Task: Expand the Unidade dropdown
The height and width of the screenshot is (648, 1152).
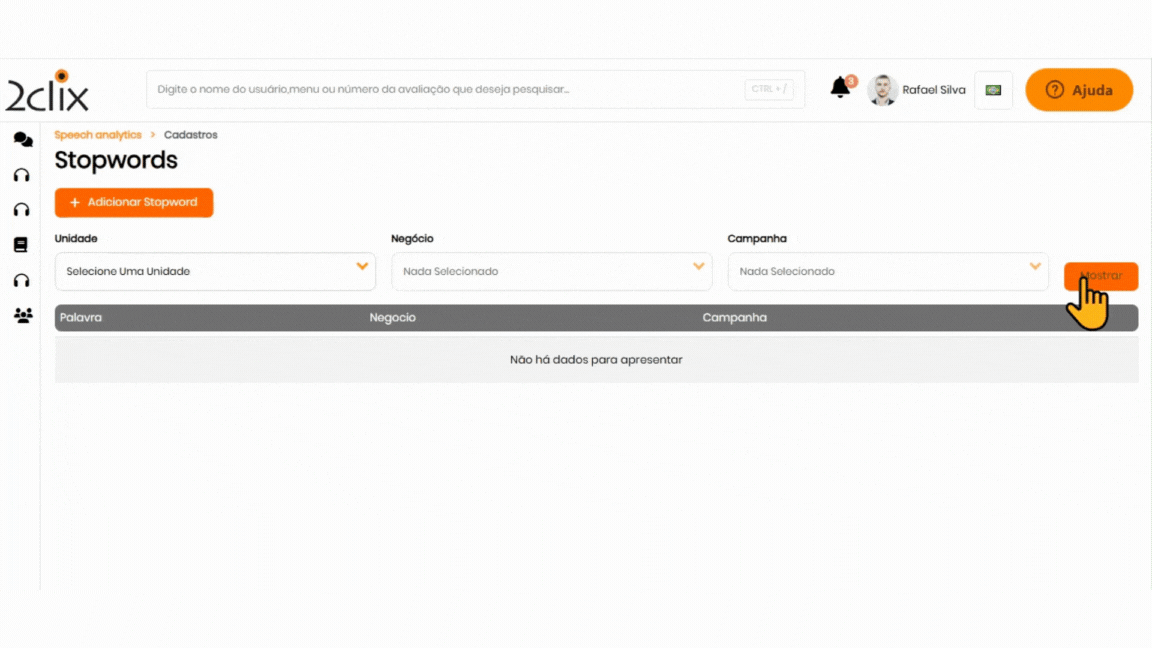Action: [215, 271]
